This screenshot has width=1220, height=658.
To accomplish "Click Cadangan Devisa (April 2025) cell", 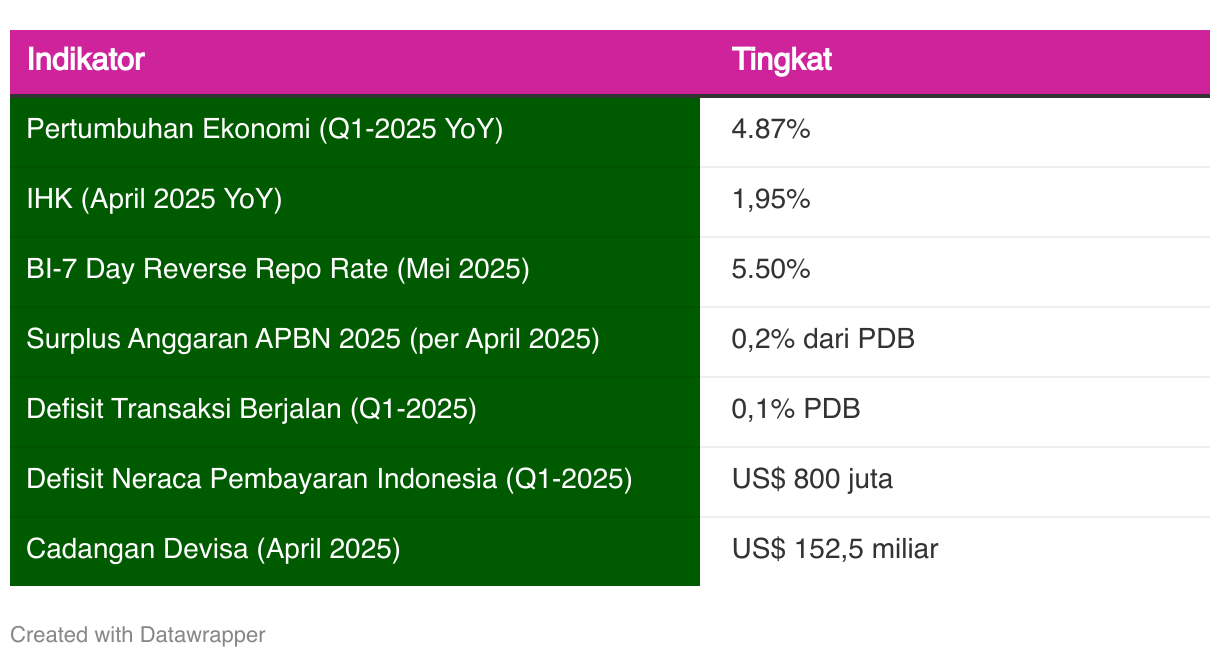I will pos(355,551).
